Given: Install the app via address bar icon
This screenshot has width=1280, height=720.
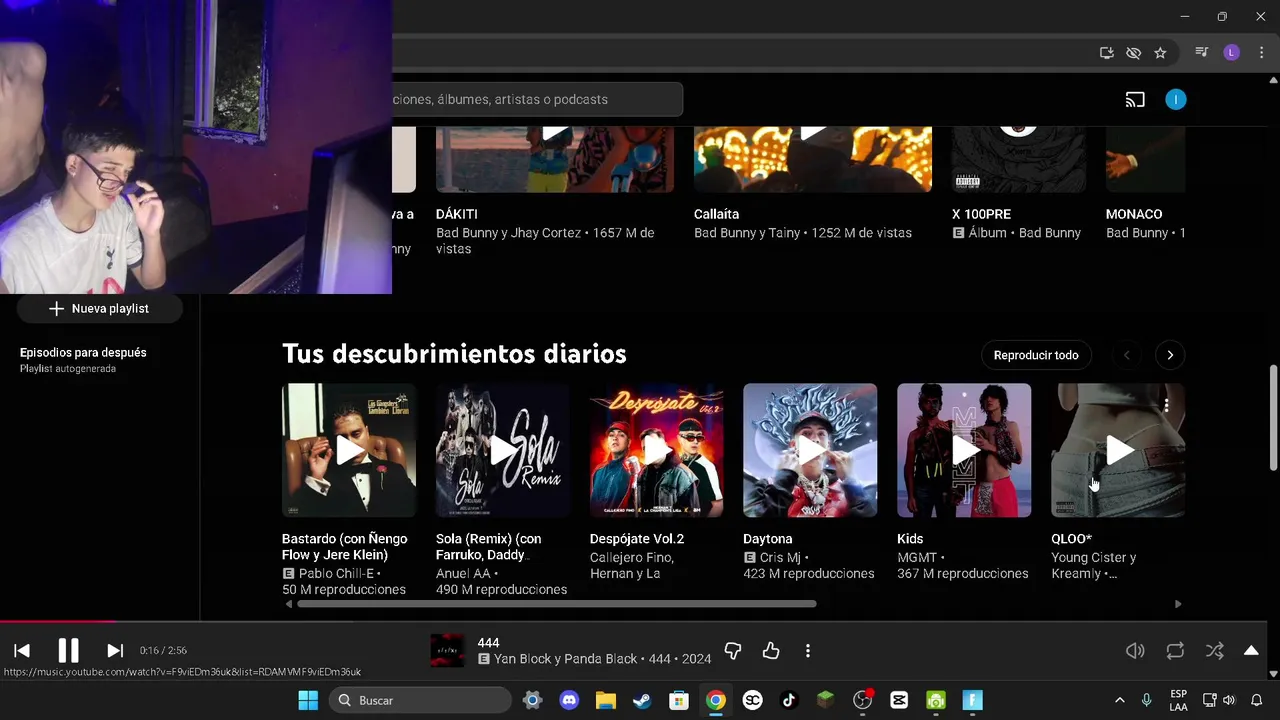Looking at the screenshot, I should pyautogui.click(x=1107, y=53).
